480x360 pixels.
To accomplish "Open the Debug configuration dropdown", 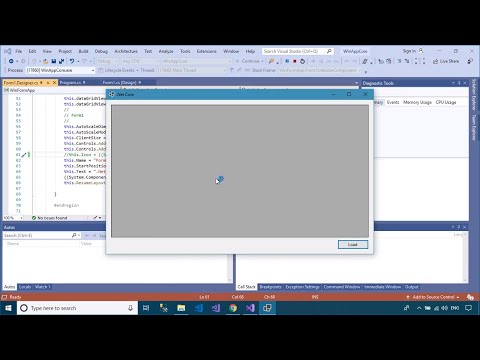I will [107, 61].
